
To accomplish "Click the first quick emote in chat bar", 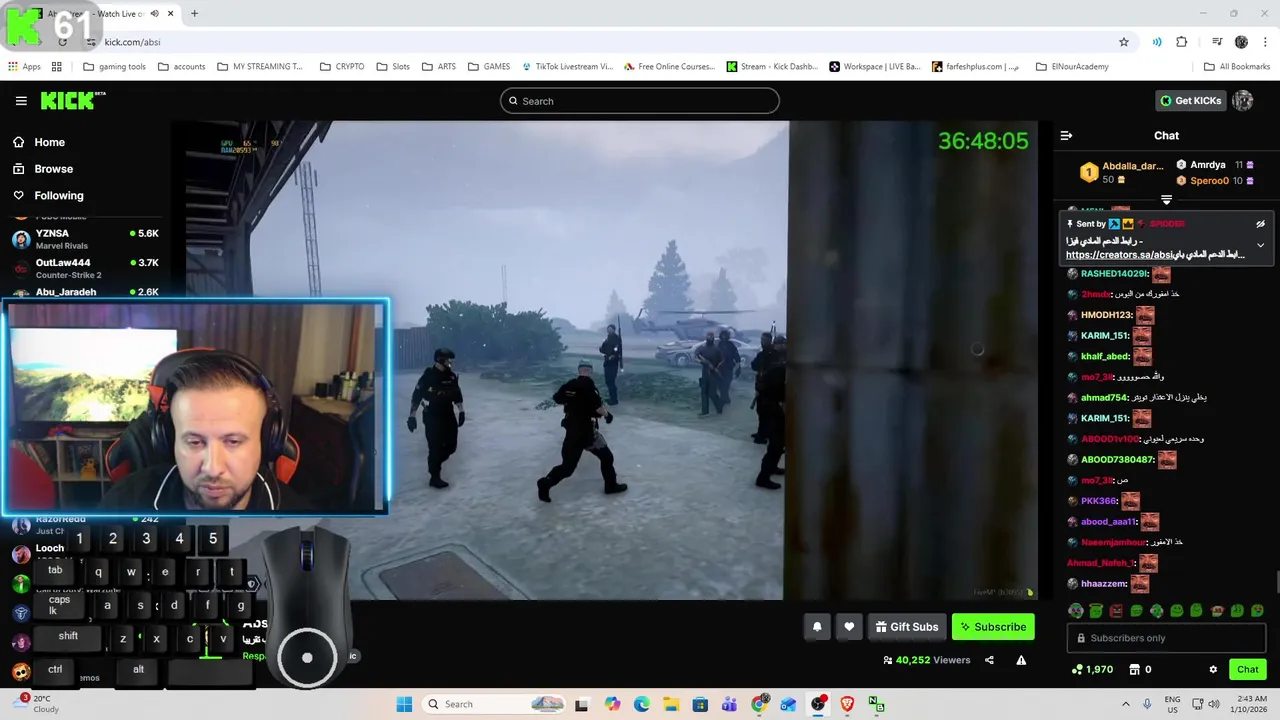I will tap(1076, 611).
